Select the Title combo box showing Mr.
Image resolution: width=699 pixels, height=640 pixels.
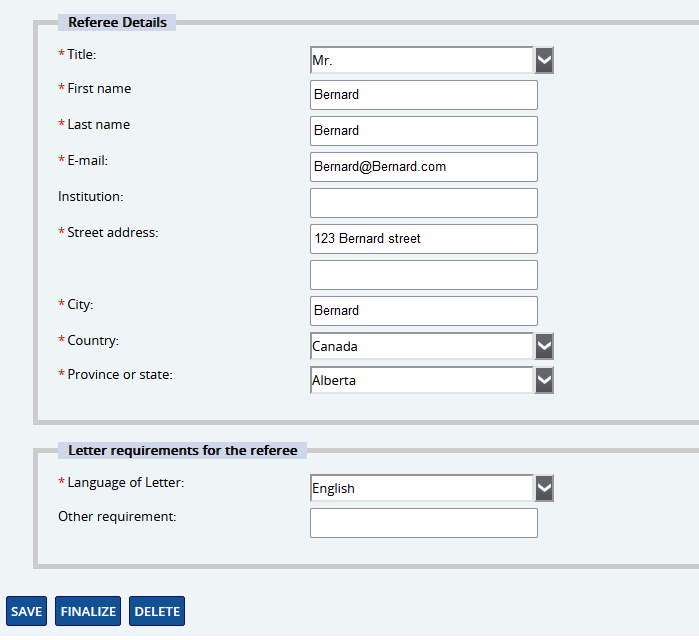[x=421, y=60]
